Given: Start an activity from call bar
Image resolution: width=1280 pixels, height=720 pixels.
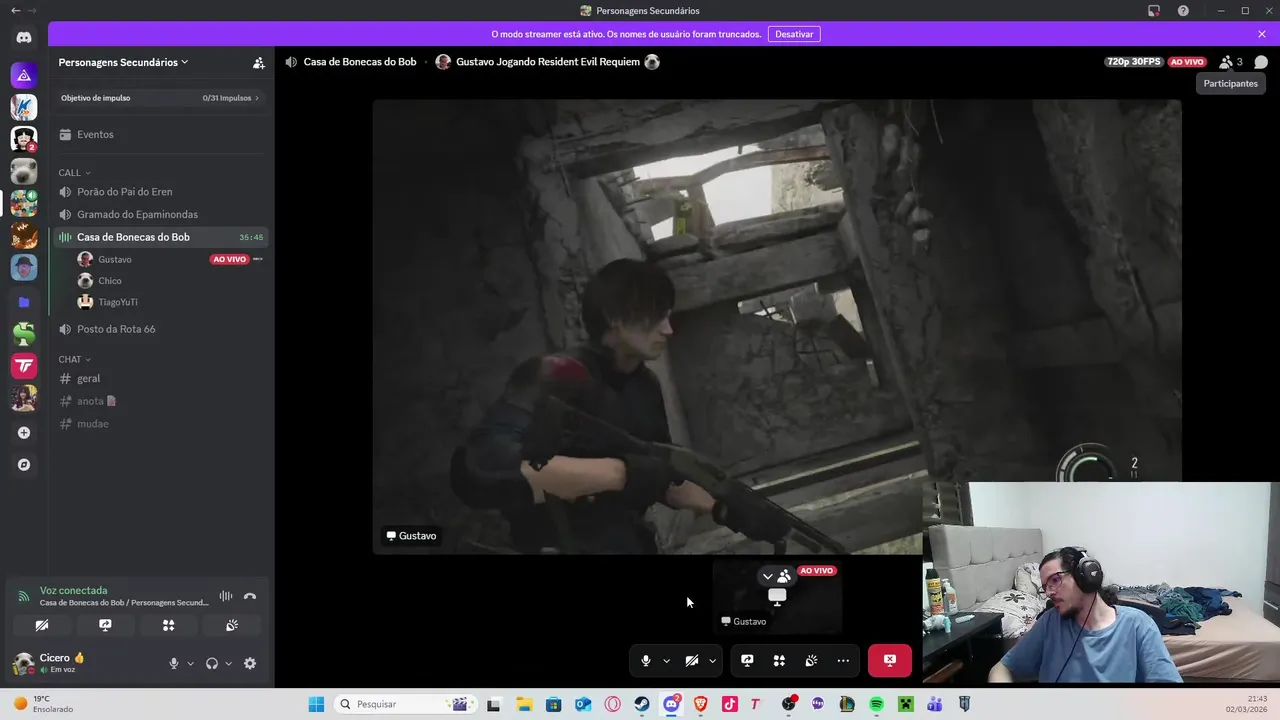Looking at the screenshot, I should 779,660.
